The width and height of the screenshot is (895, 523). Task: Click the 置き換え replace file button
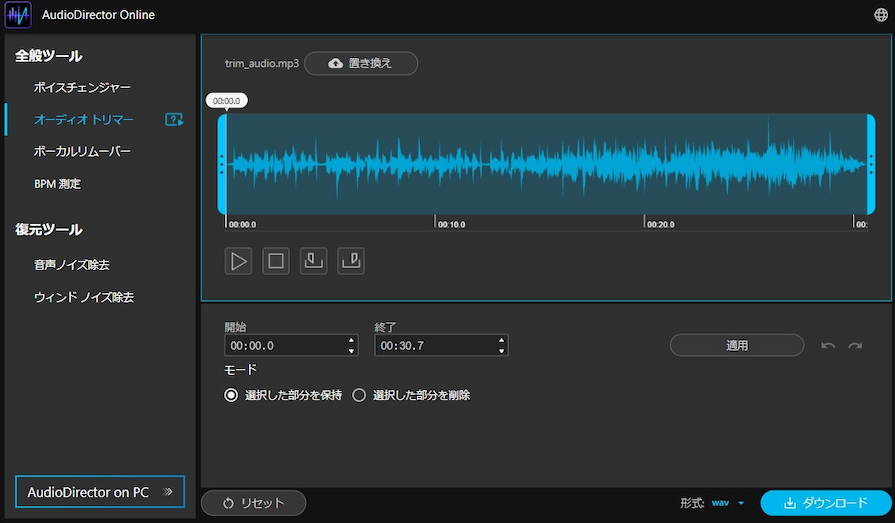tap(361, 63)
